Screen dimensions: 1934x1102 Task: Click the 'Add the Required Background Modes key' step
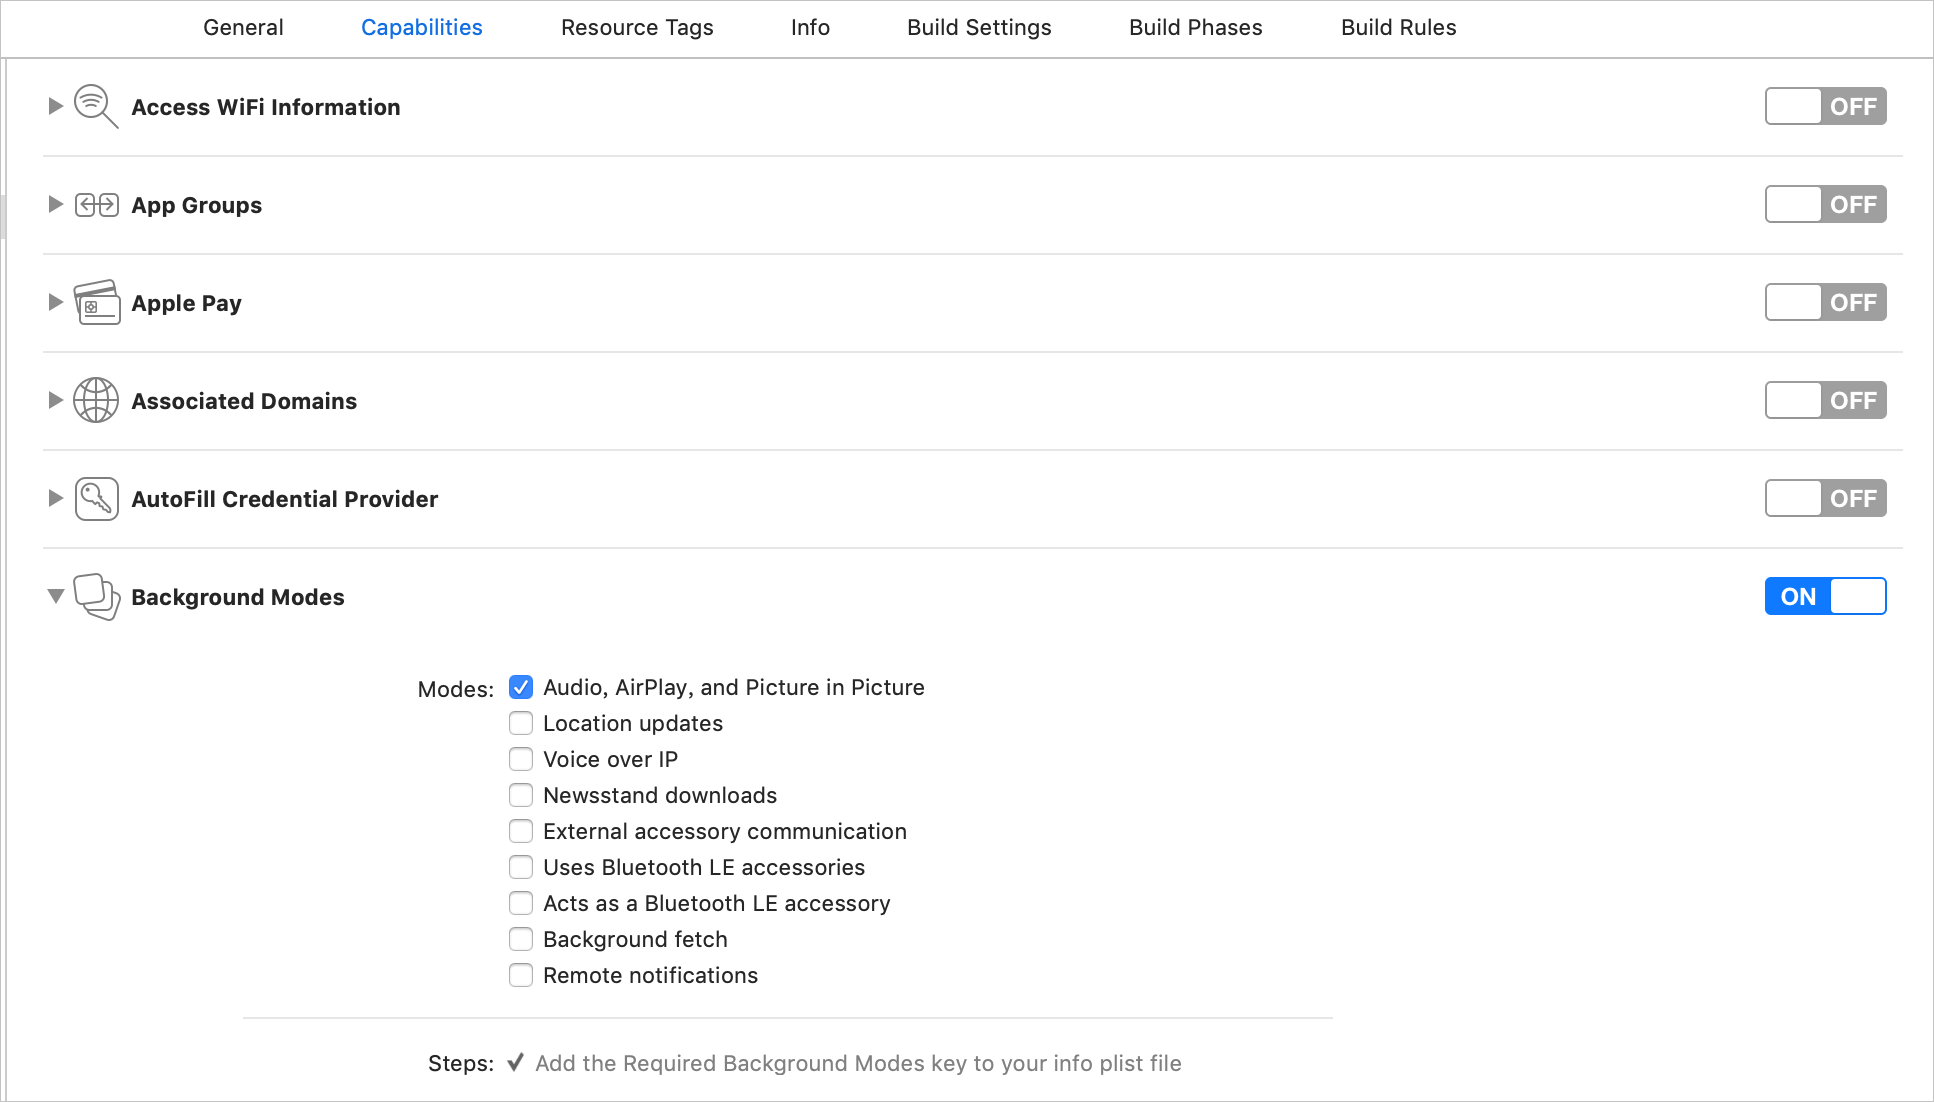tap(858, 1063)
